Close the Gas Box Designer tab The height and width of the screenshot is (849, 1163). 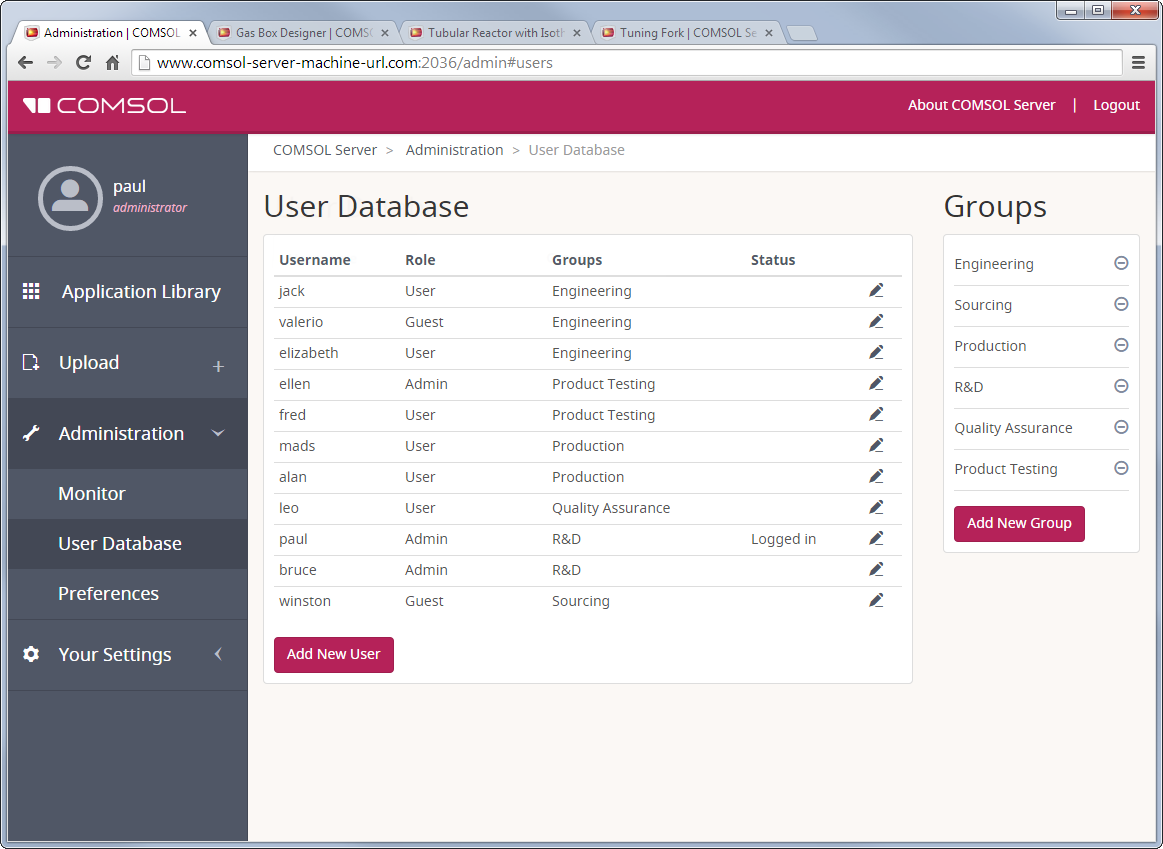[385, 33]
